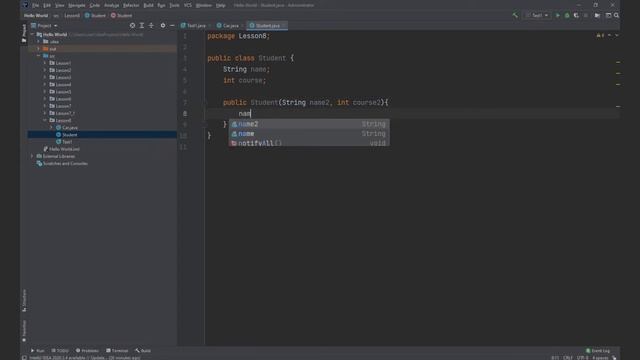Open the Event Log
This screenshot has width=640, height=360.
point(598,351)
